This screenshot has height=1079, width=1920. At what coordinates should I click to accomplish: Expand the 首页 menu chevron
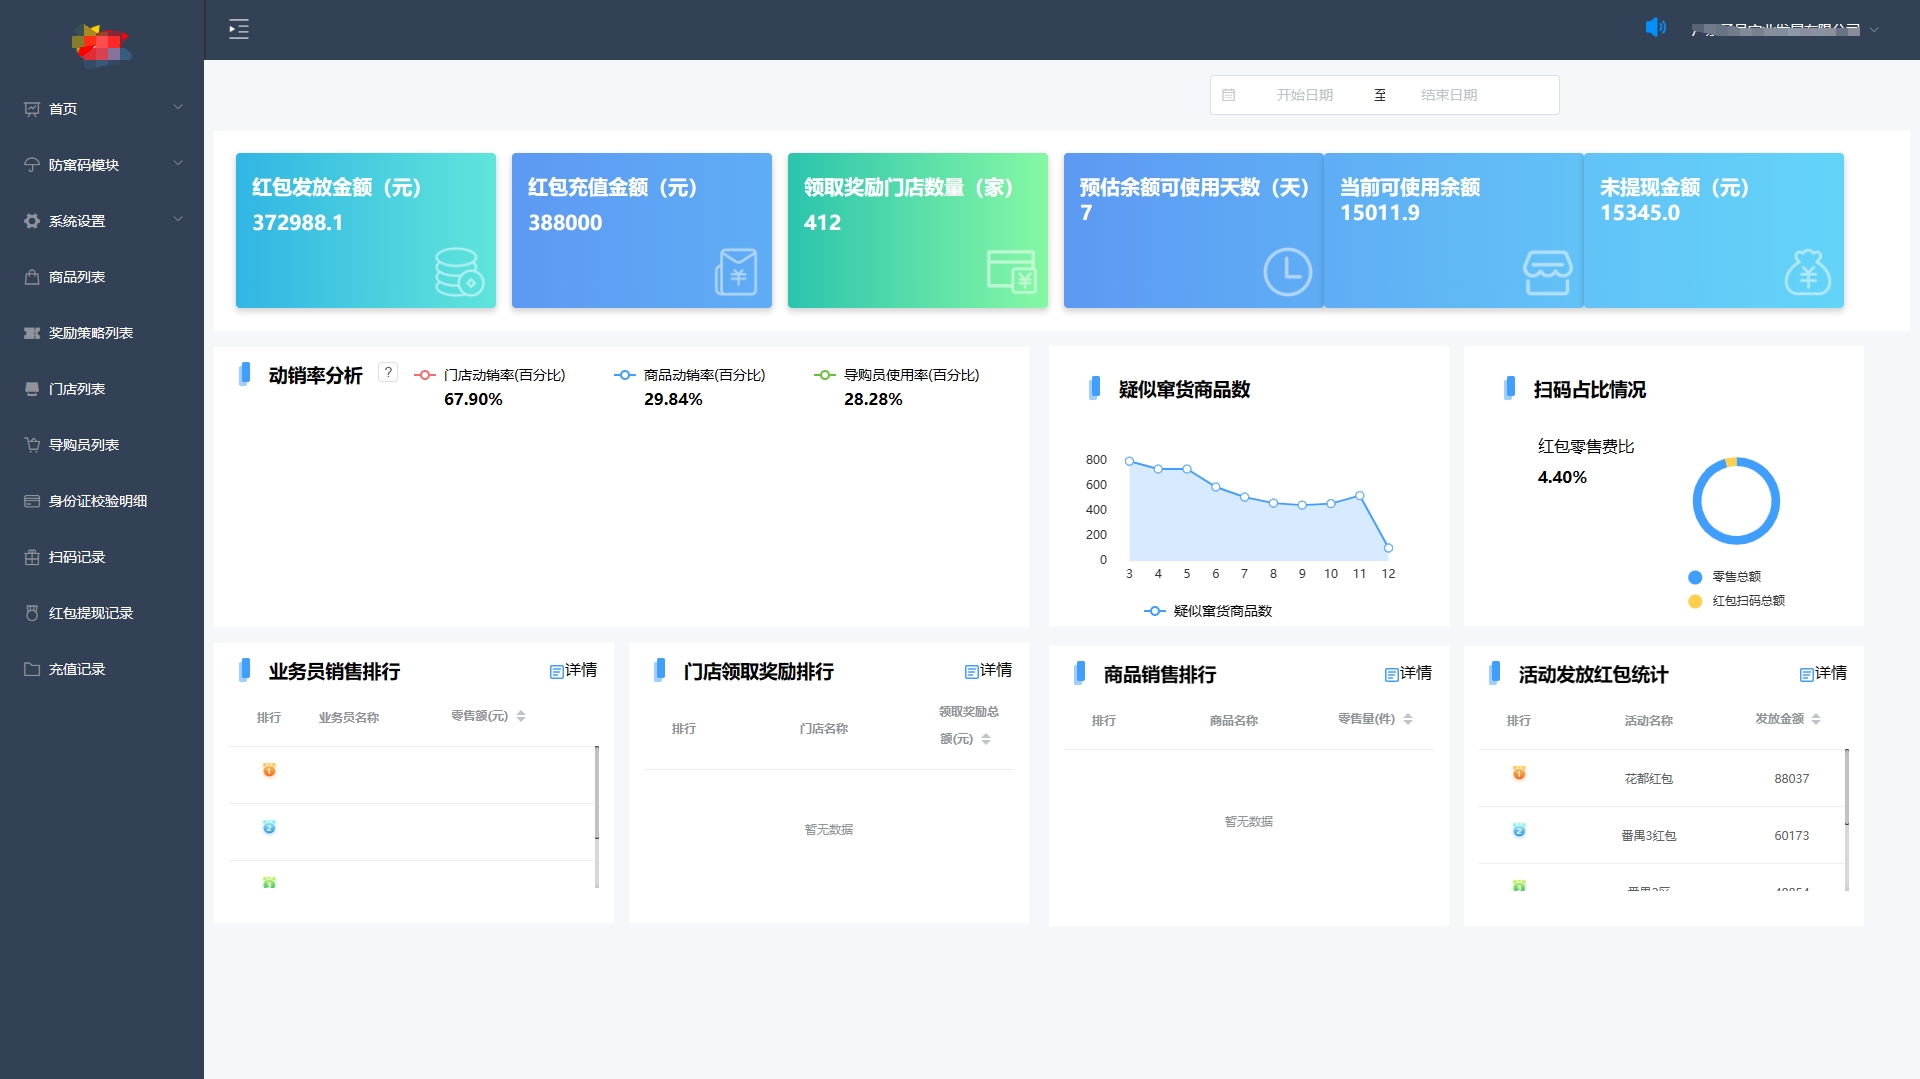(x=178, y=107)
